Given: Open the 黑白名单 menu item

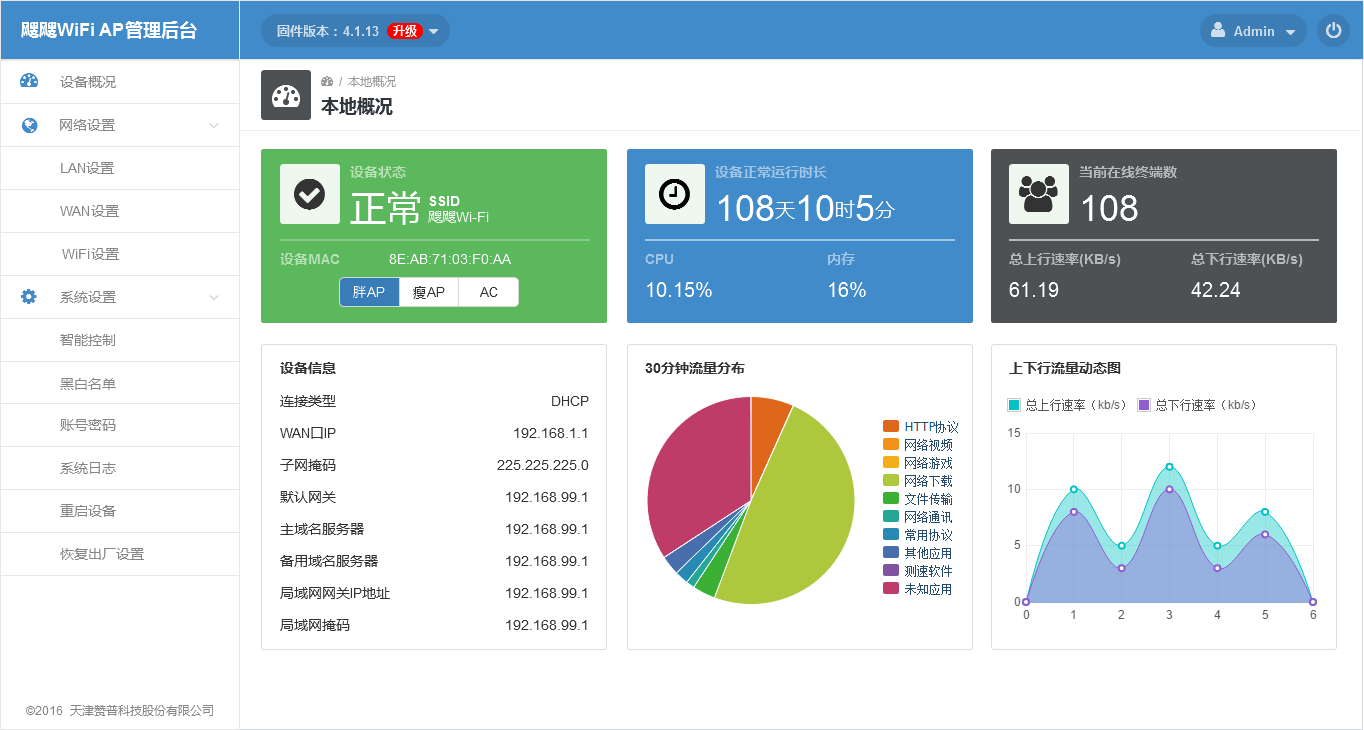Looking at the screenshot, I should coord(88,383).
